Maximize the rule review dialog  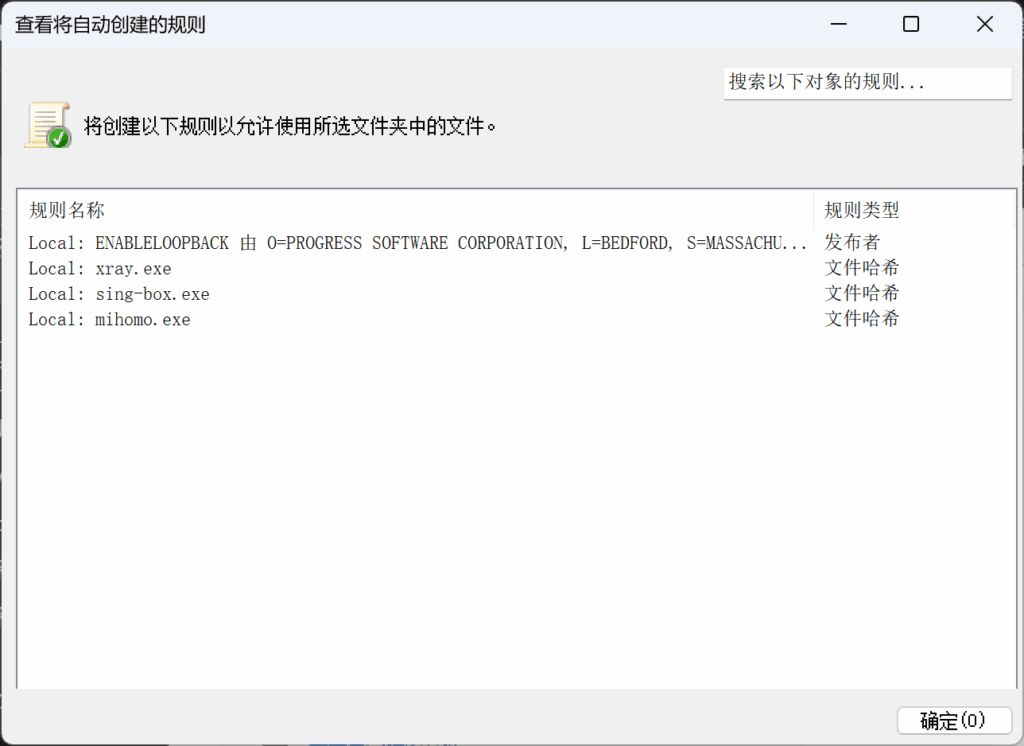click(x=910, y=25)
